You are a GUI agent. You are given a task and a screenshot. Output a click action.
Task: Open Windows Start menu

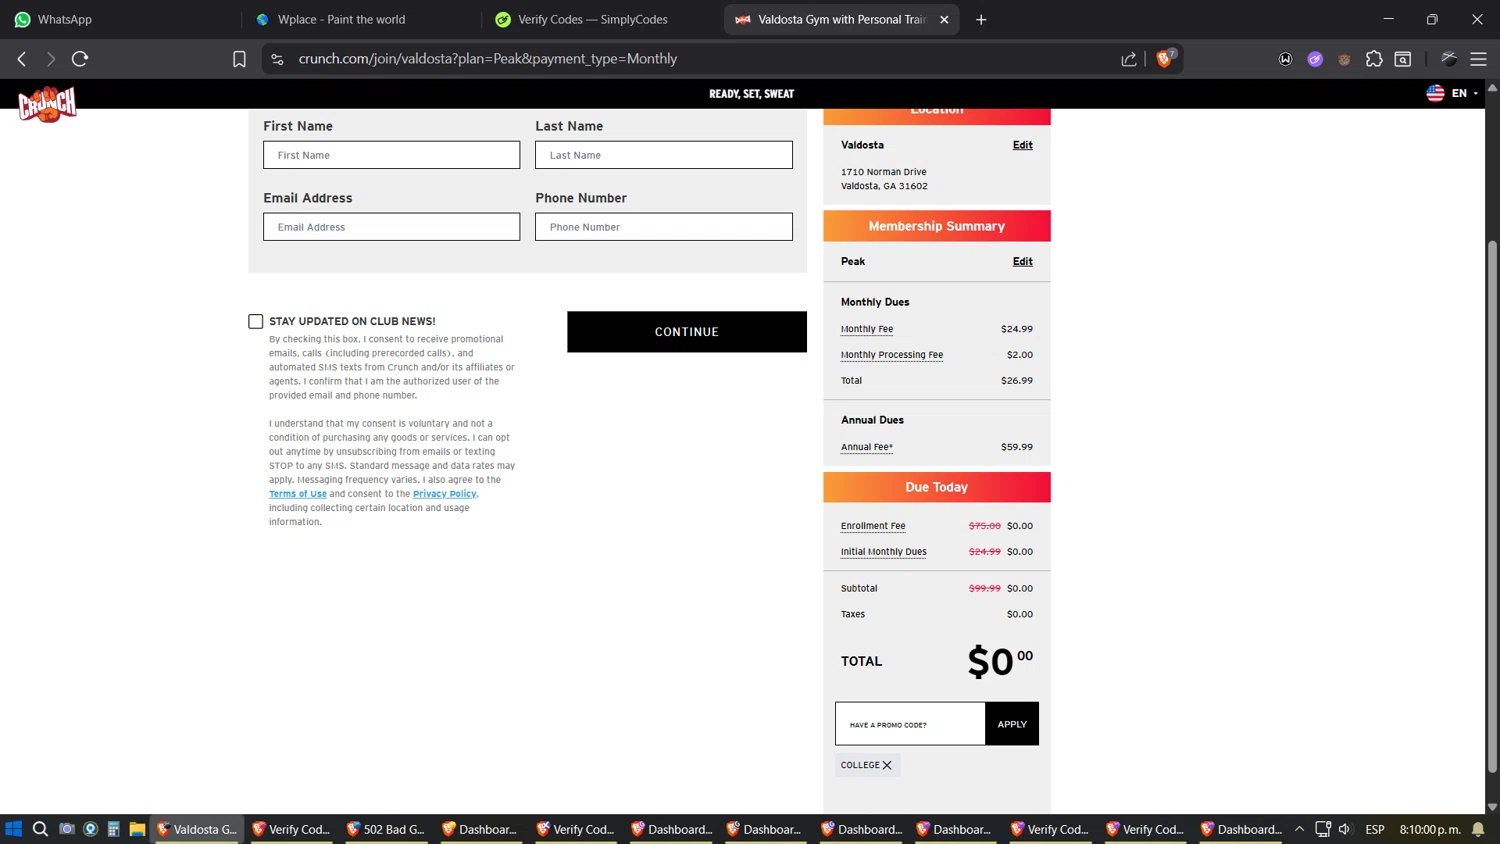tap(13, 829)
